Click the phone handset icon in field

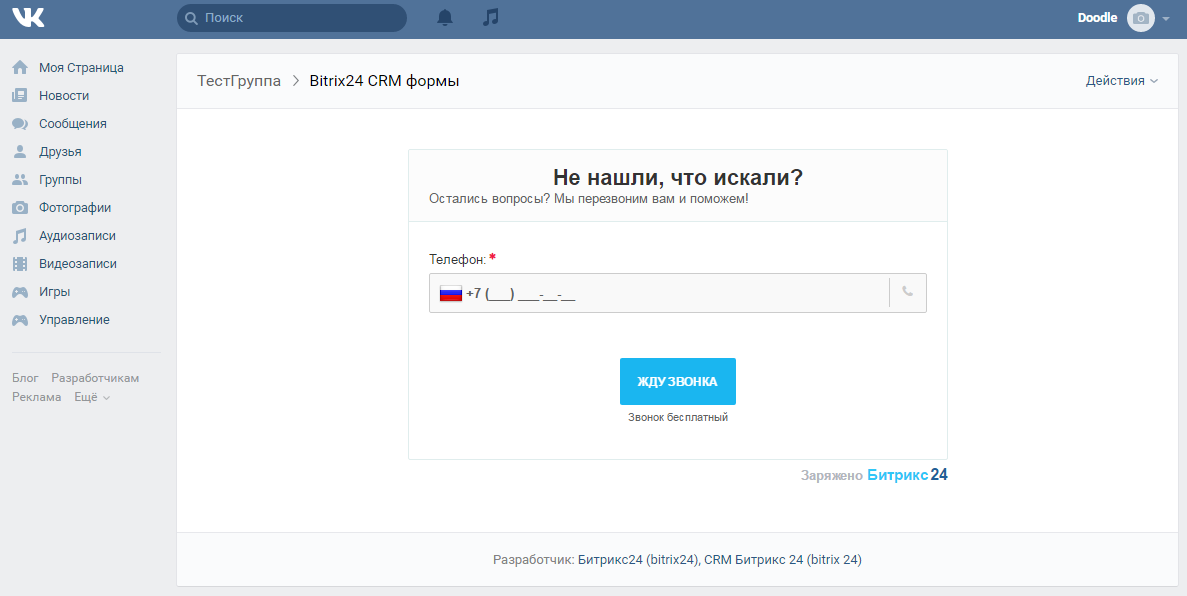908,292
